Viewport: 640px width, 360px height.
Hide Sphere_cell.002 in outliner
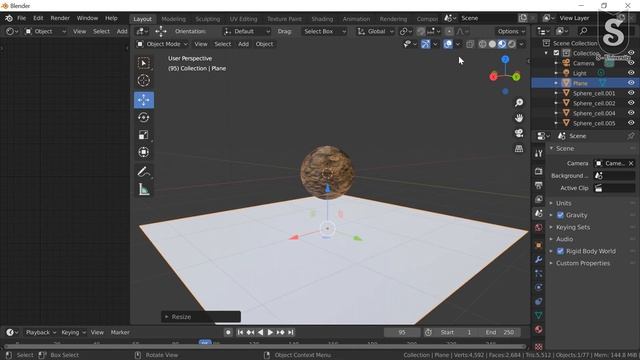[631, 103]
